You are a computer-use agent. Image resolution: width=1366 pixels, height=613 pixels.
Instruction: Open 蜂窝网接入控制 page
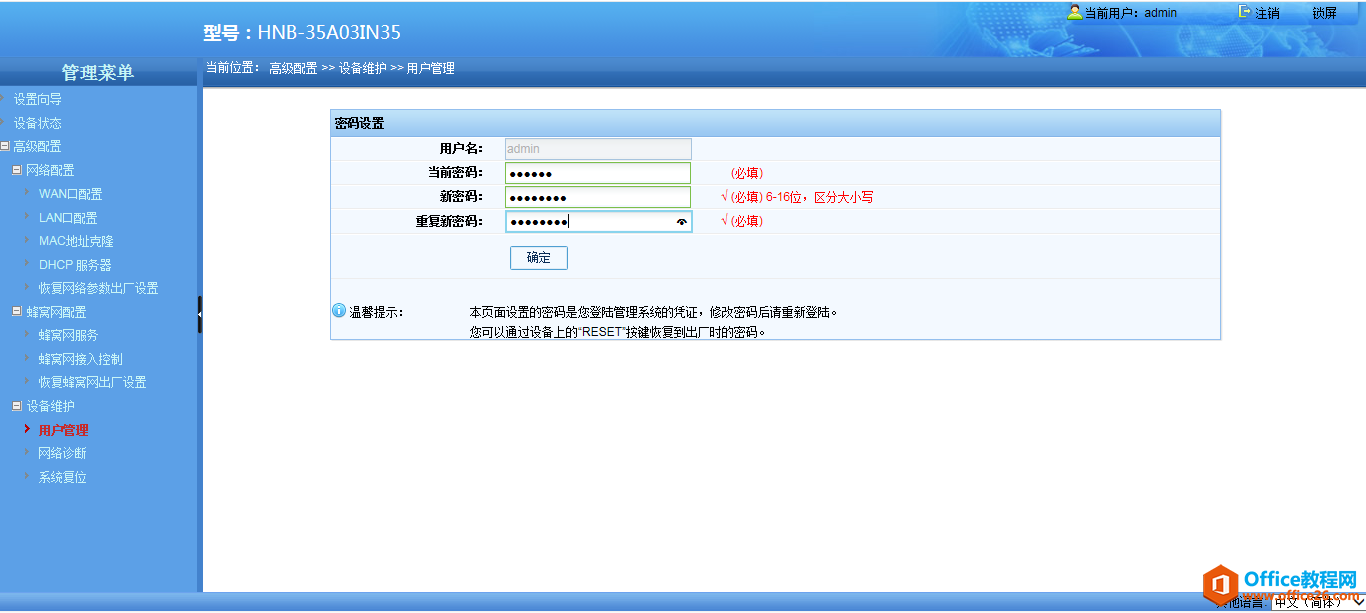click(80, 359)
